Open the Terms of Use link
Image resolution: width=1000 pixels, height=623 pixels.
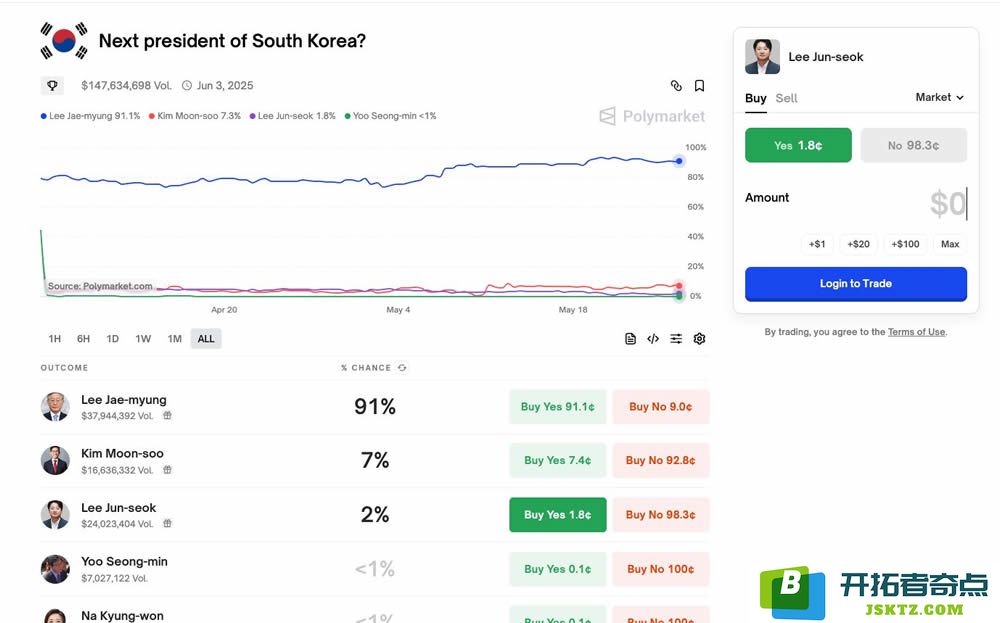point(916,332)
